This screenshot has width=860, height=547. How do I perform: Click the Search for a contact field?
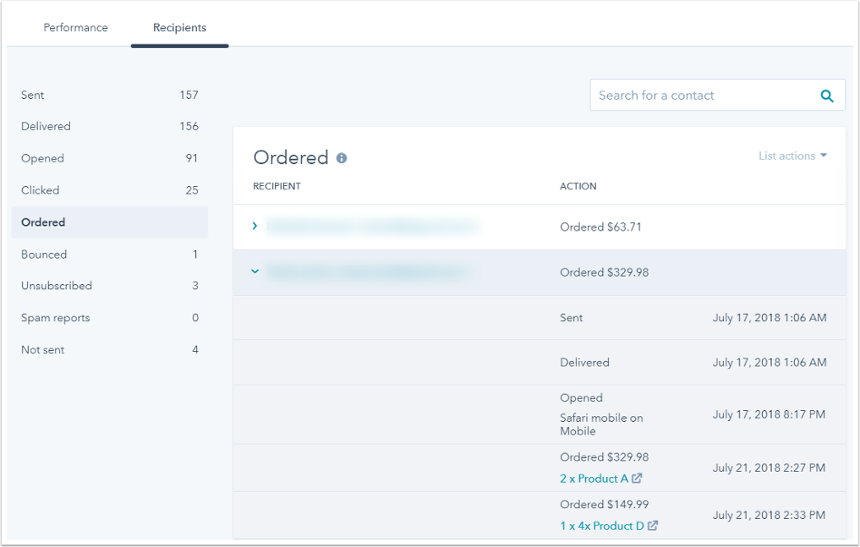[703, 96]
